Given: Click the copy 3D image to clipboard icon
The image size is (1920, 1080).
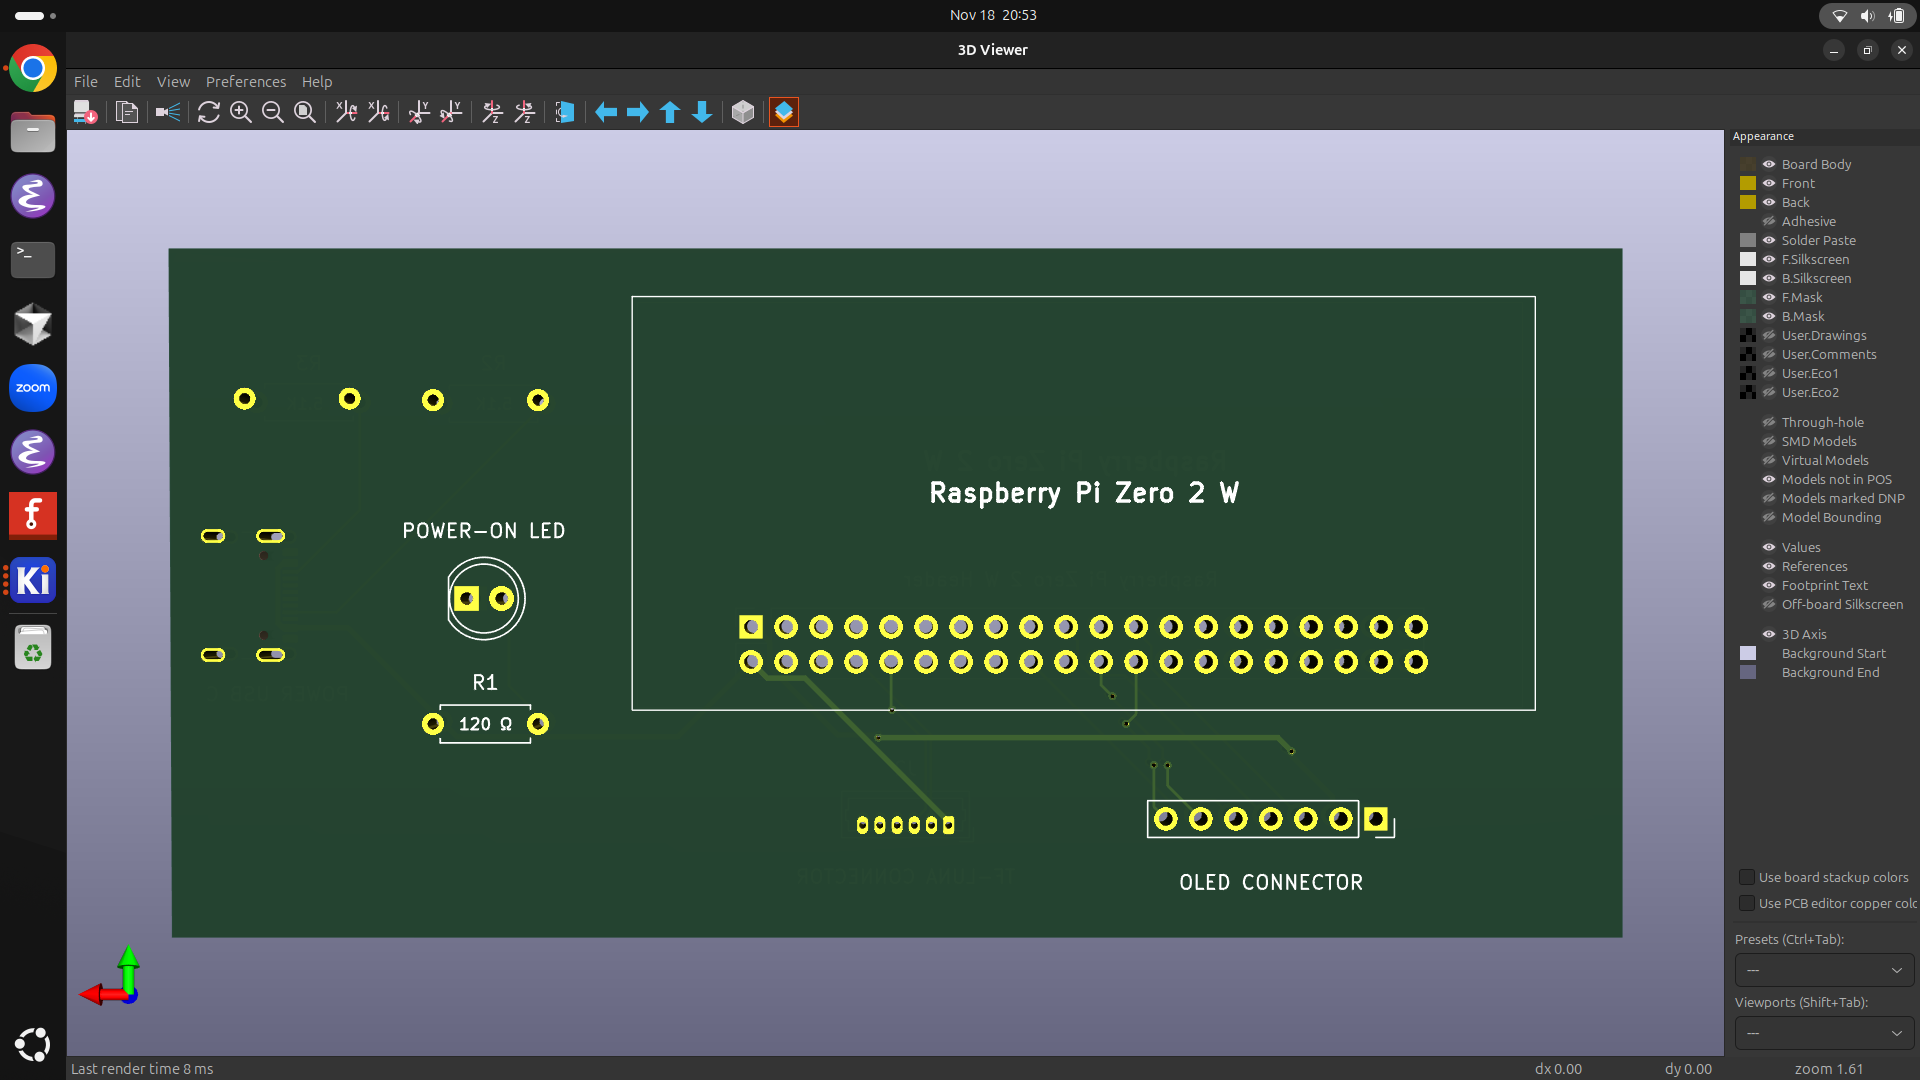Looking at the screenshot, I should tap(127, 112).
